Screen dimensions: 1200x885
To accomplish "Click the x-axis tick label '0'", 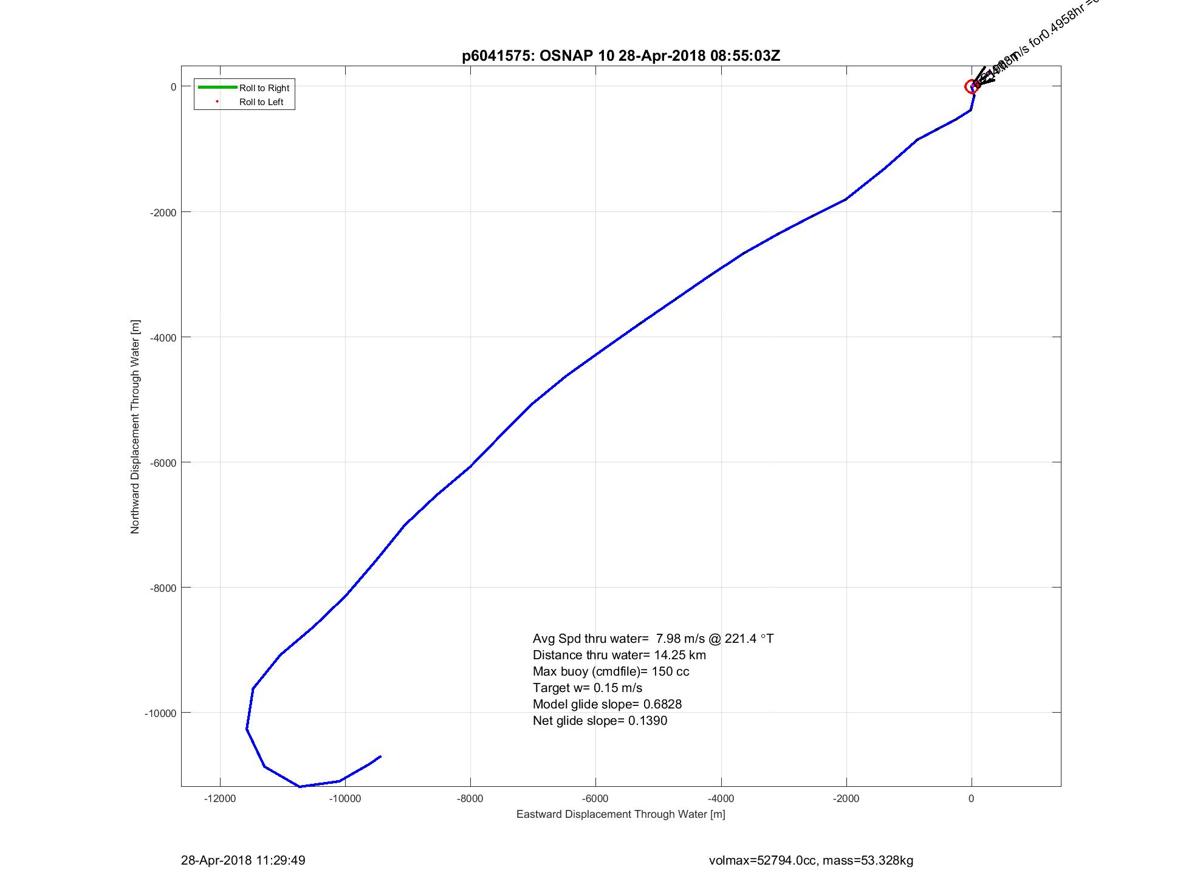I will tap(971, 798).
